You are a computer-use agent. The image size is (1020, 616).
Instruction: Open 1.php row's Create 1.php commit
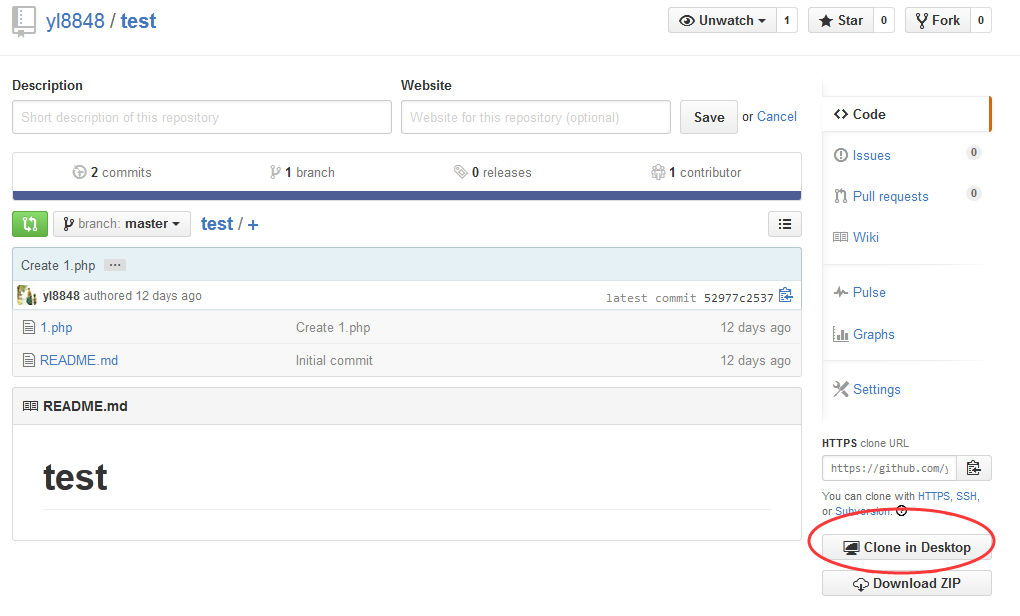333,327
